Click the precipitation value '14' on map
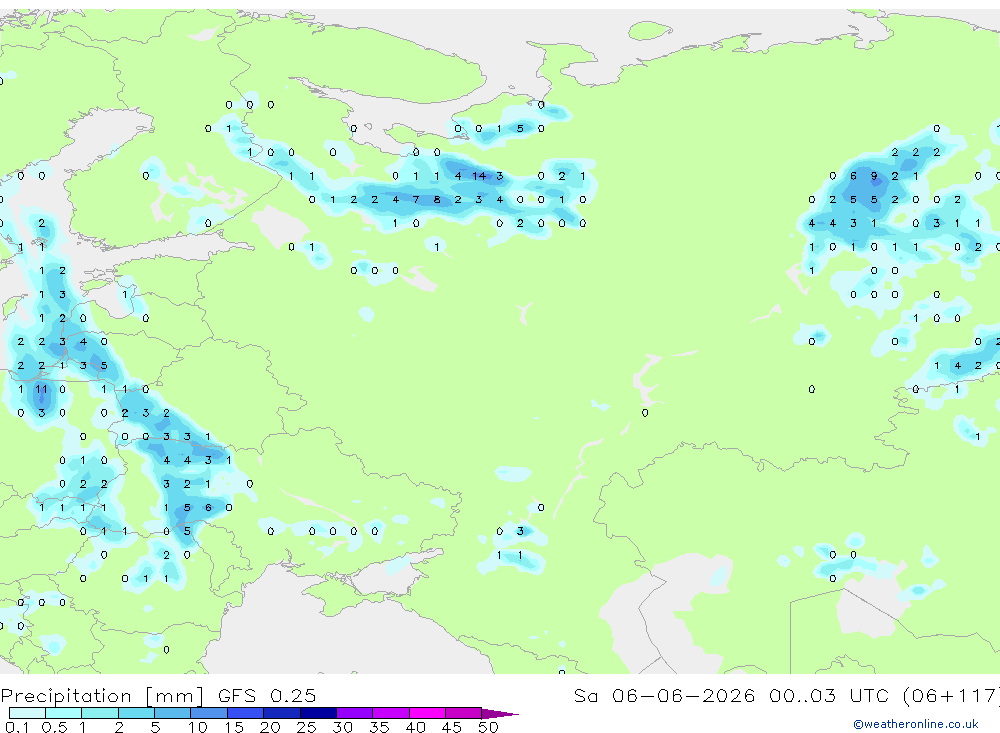 479,176
